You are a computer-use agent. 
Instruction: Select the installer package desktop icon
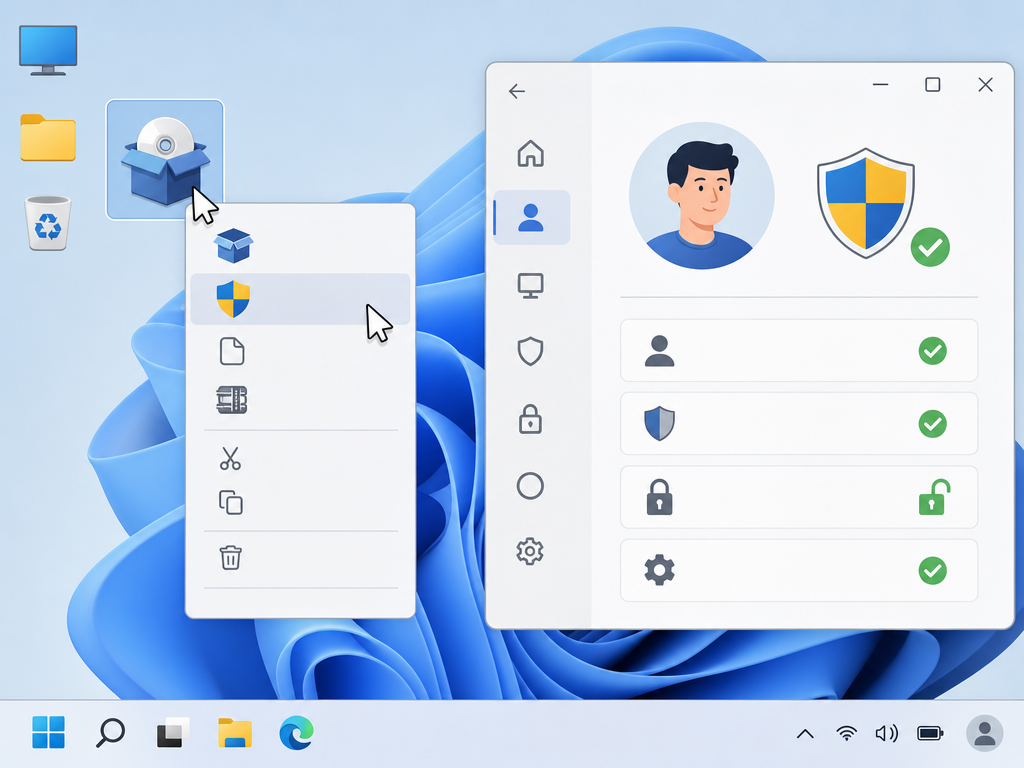point(165,160)
